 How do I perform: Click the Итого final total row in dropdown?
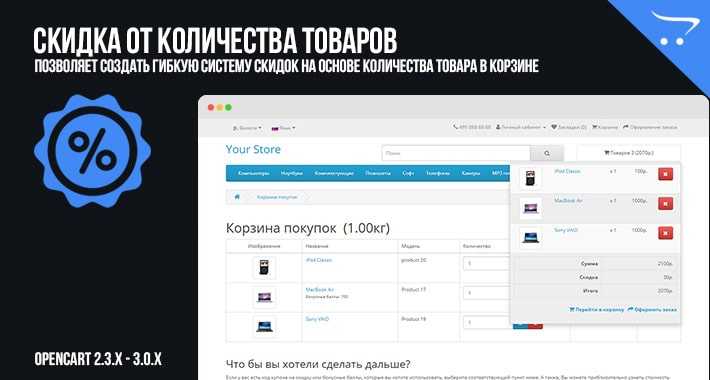coord(595,291)
